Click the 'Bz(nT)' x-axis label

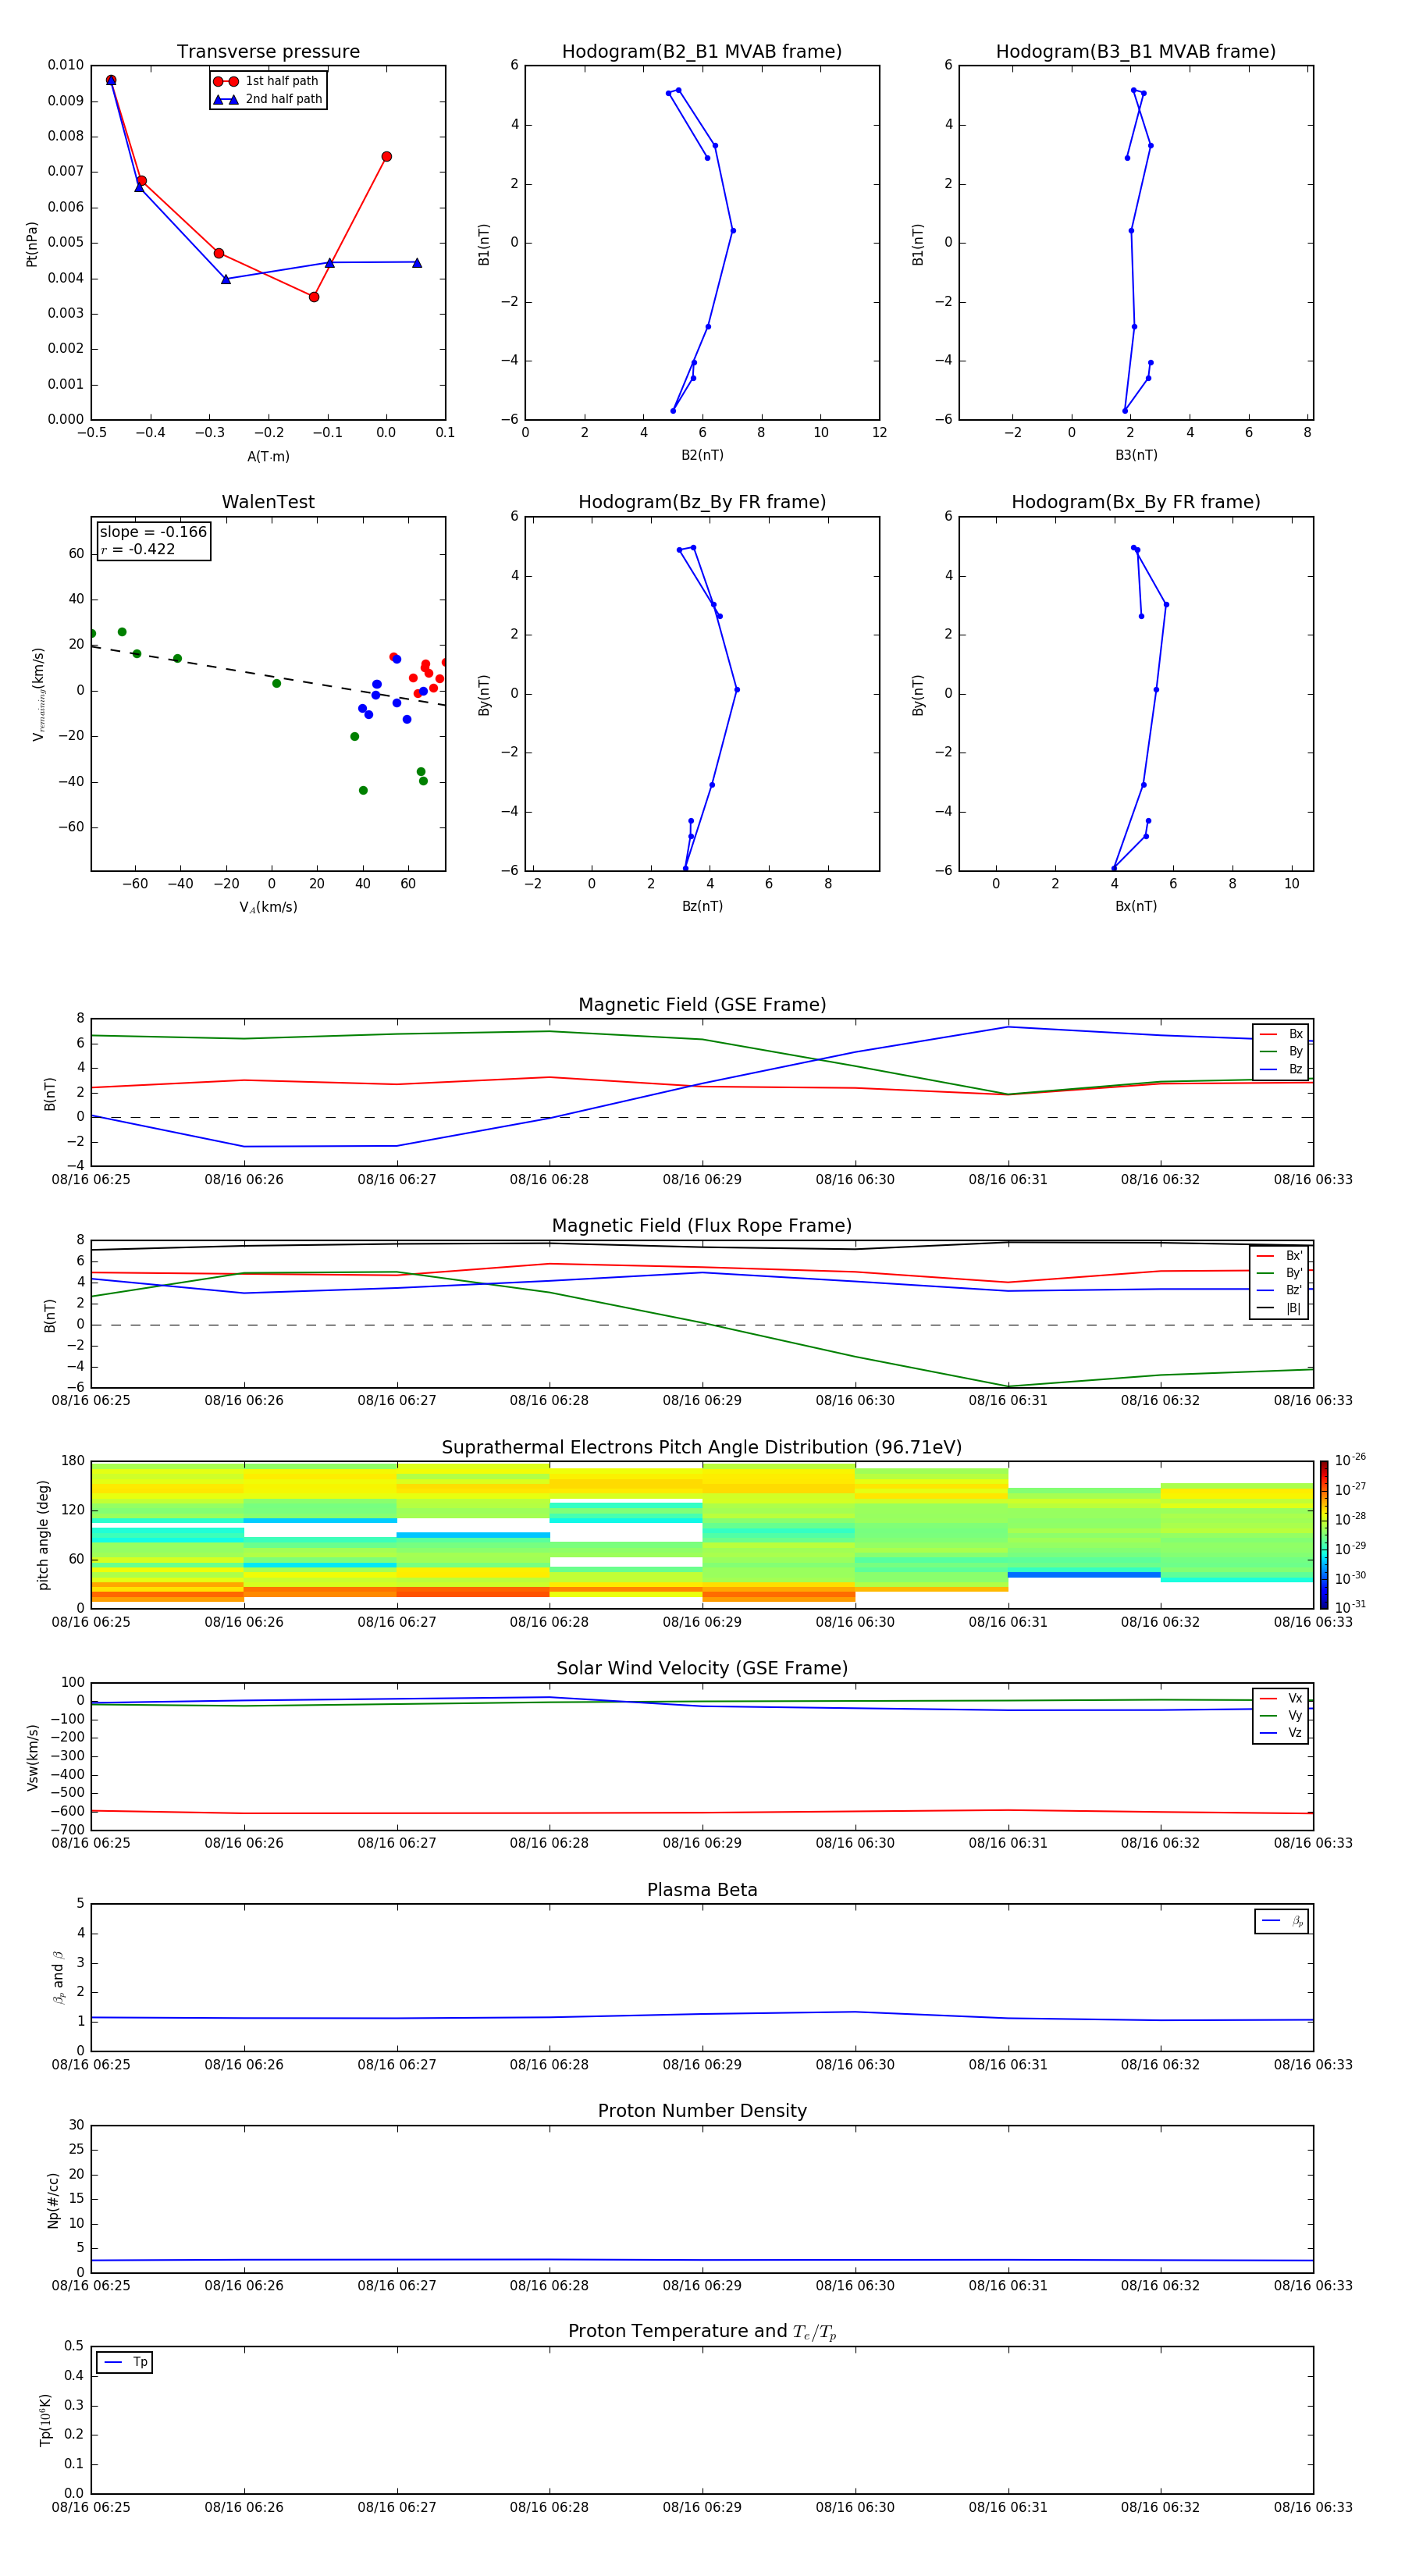[x=702, y=906]
